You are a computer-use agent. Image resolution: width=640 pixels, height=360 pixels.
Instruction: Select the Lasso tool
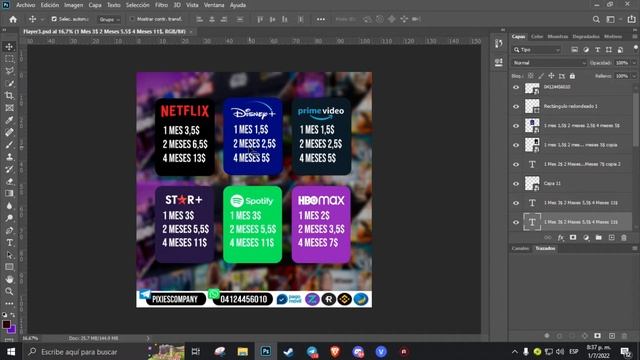point(9,71)
